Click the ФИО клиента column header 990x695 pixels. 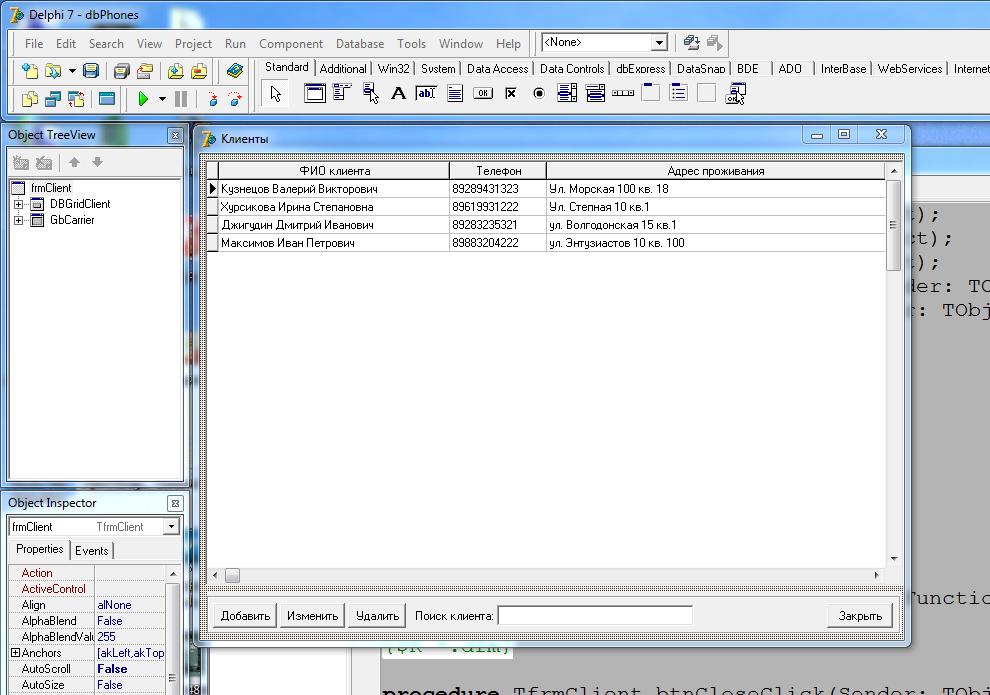[334, 170]
